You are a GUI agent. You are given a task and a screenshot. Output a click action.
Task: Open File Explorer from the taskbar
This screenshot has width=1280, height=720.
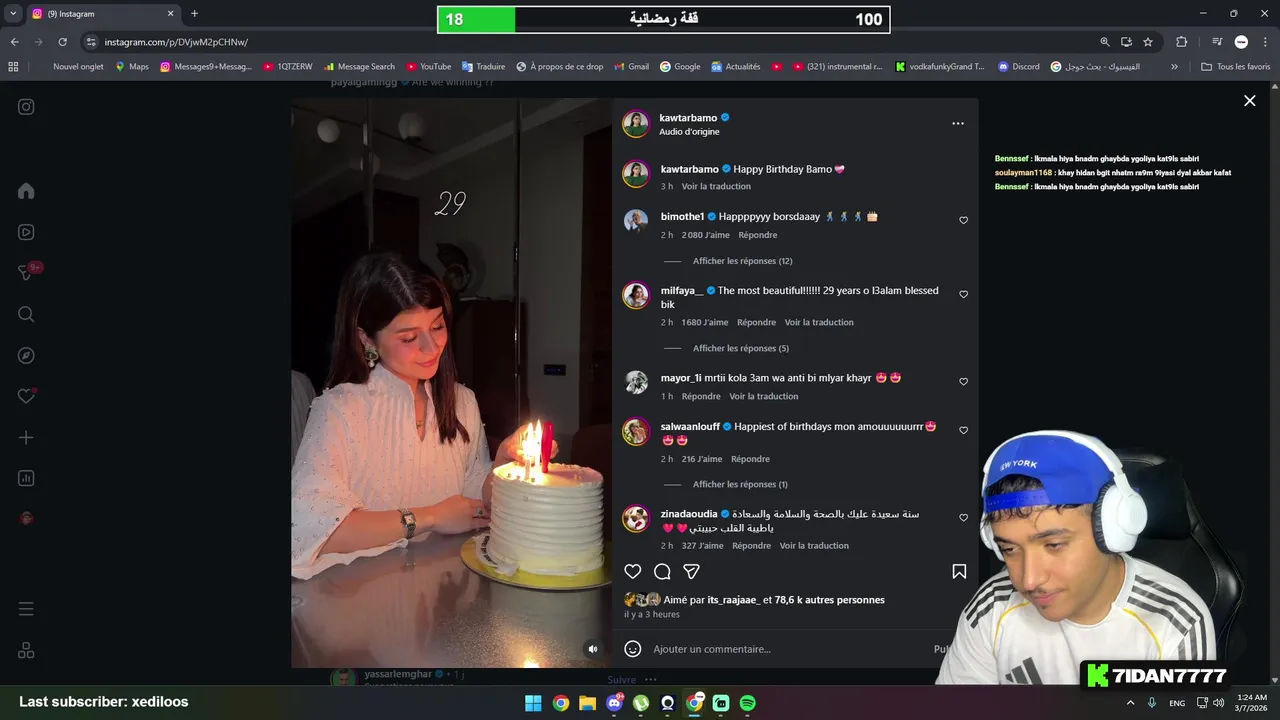tap(587, 703)
